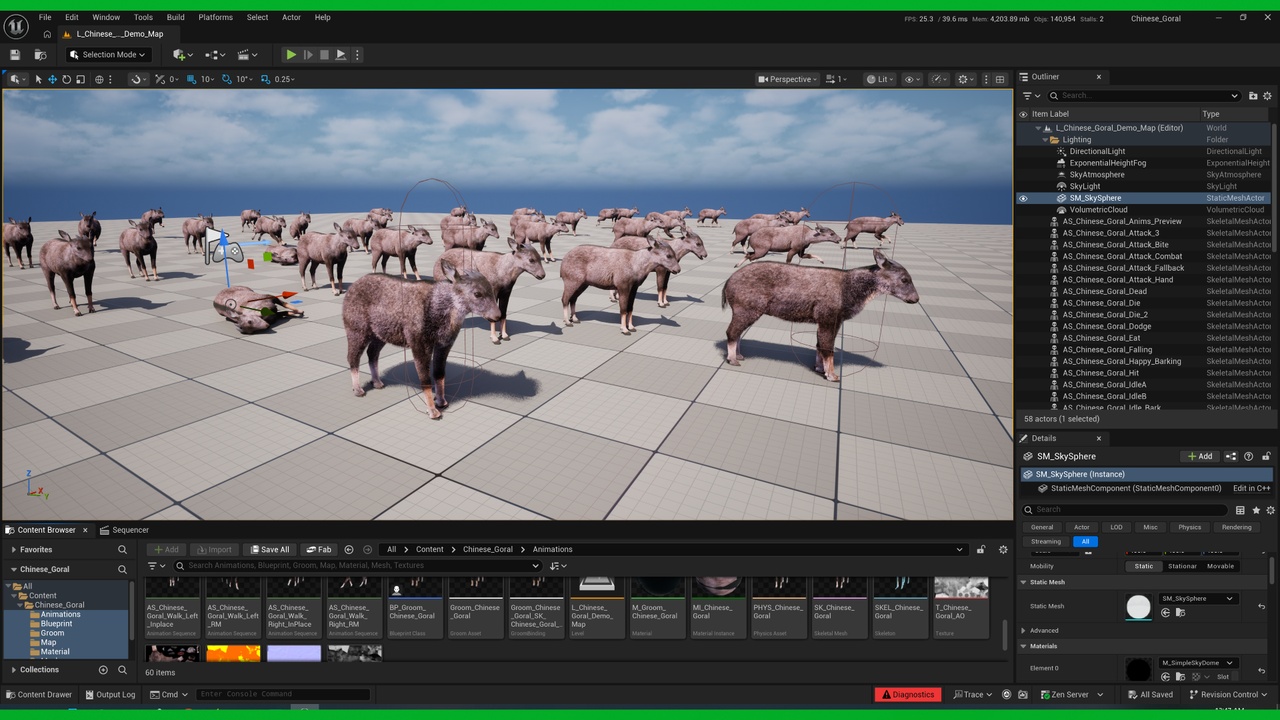This screenshot has height=720, width=1280.
Task: Click the SM_SkySphere static mesh thumbnail
Action: (1138, 607)
